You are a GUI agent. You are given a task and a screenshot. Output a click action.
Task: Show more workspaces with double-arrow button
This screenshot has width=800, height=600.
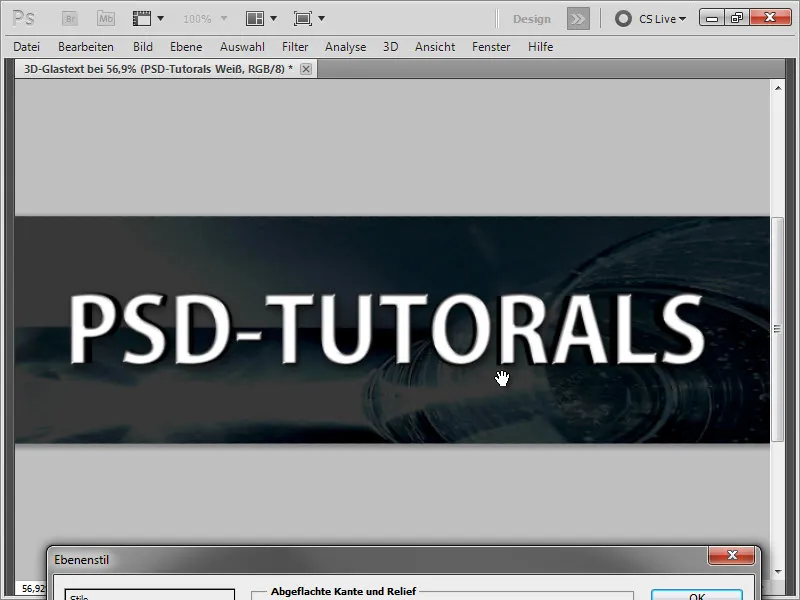click(578, 19)
